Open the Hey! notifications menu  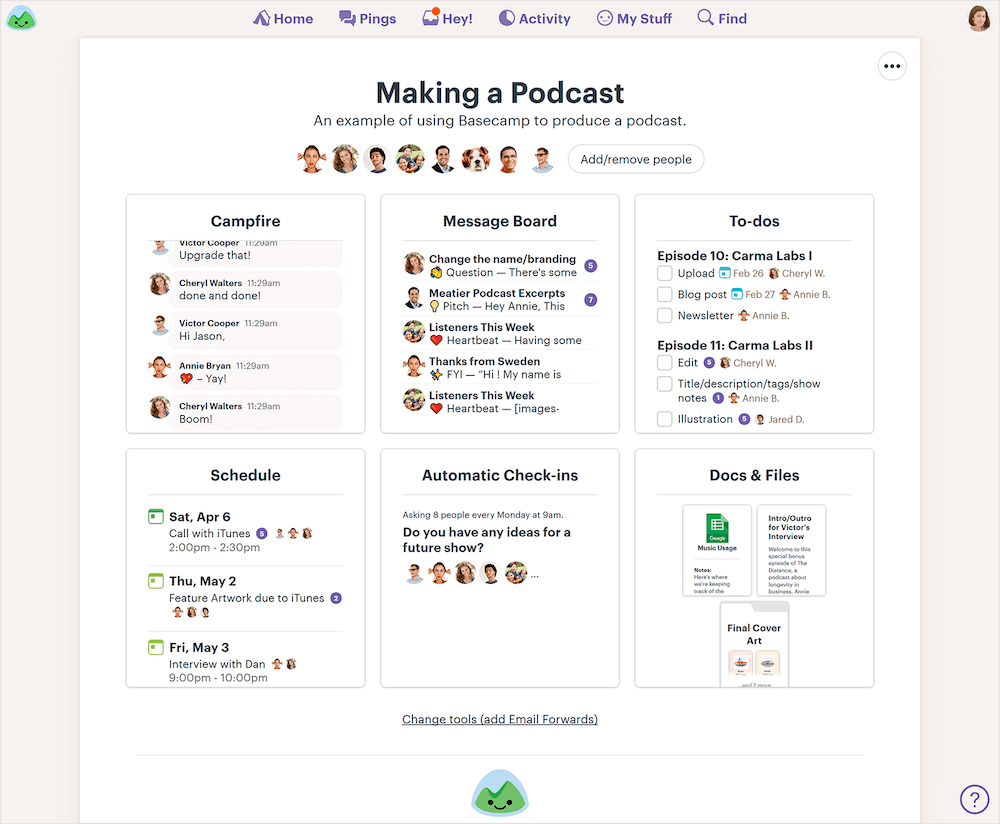click(447, 18)
